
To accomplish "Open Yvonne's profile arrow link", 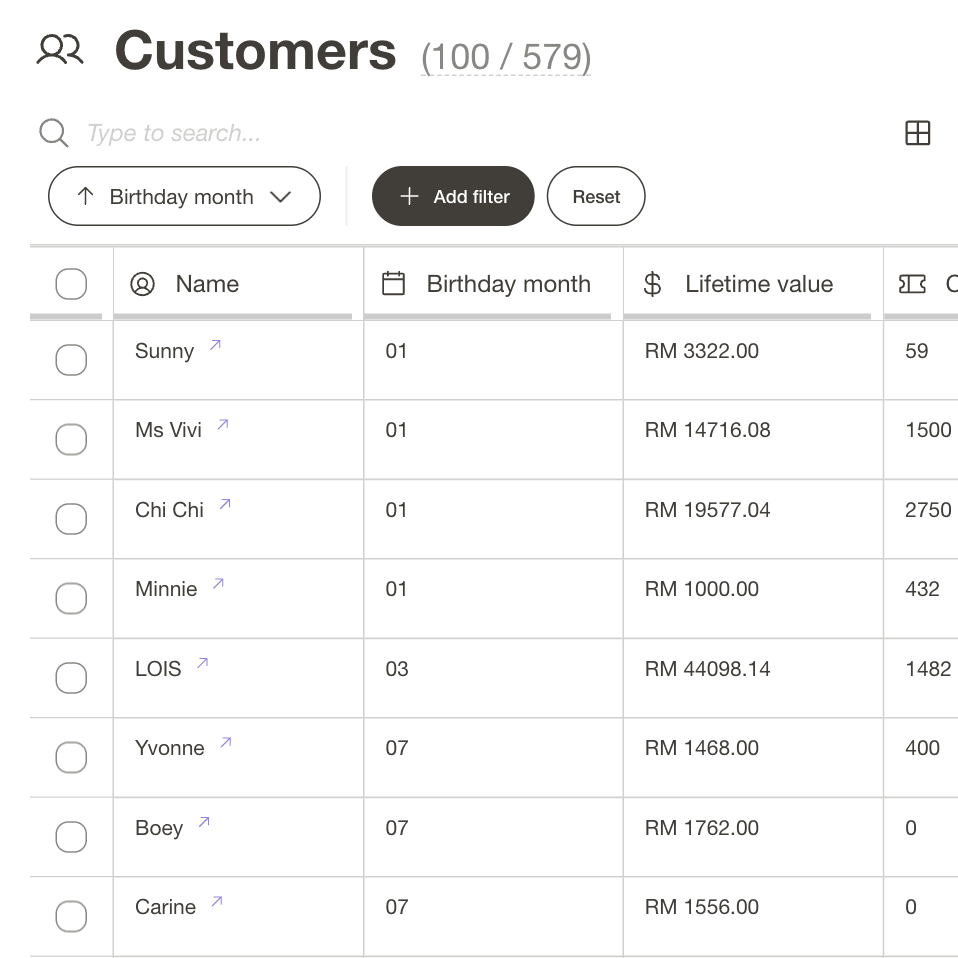I will coord(226,742).
